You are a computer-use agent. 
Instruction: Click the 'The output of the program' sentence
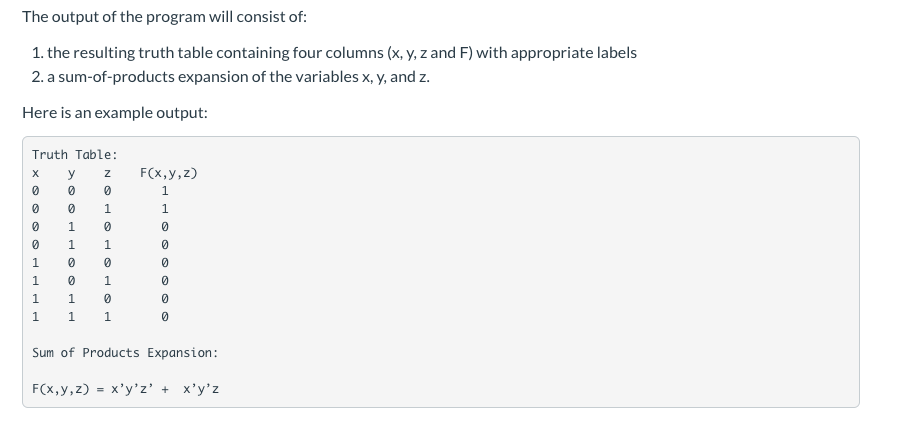(x=164, y=16)
